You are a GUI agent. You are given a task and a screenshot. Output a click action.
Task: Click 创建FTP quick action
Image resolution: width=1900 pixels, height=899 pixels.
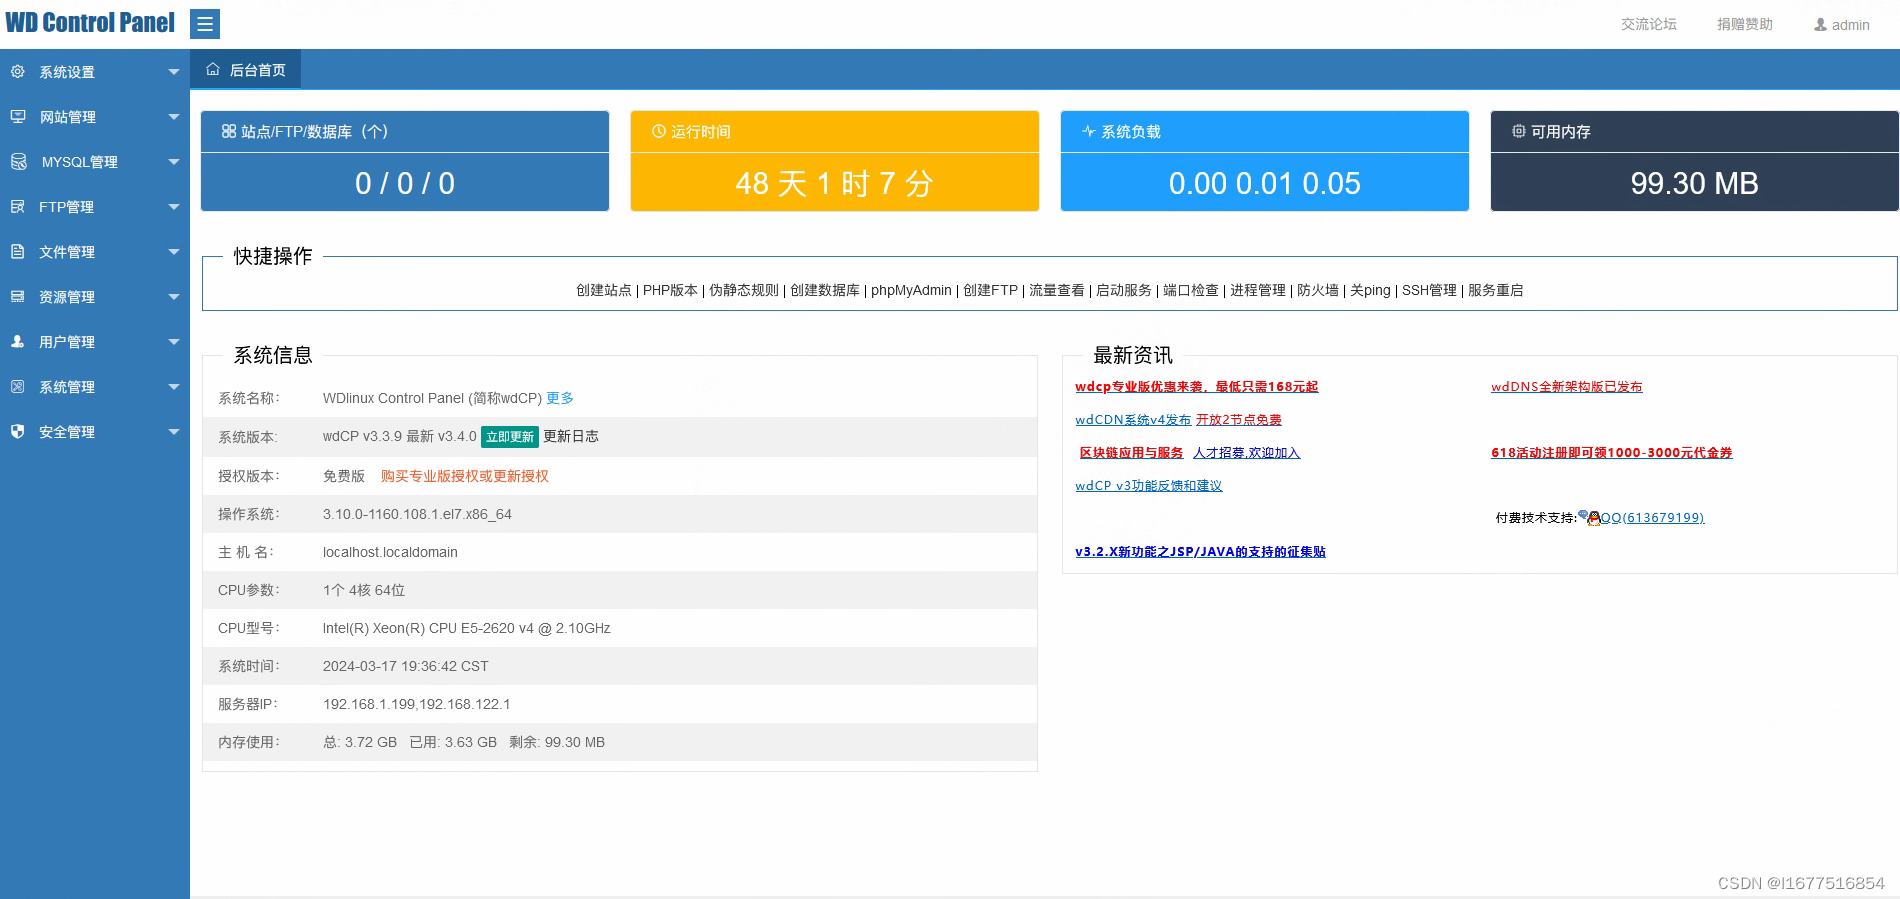[x=990, y=290]
